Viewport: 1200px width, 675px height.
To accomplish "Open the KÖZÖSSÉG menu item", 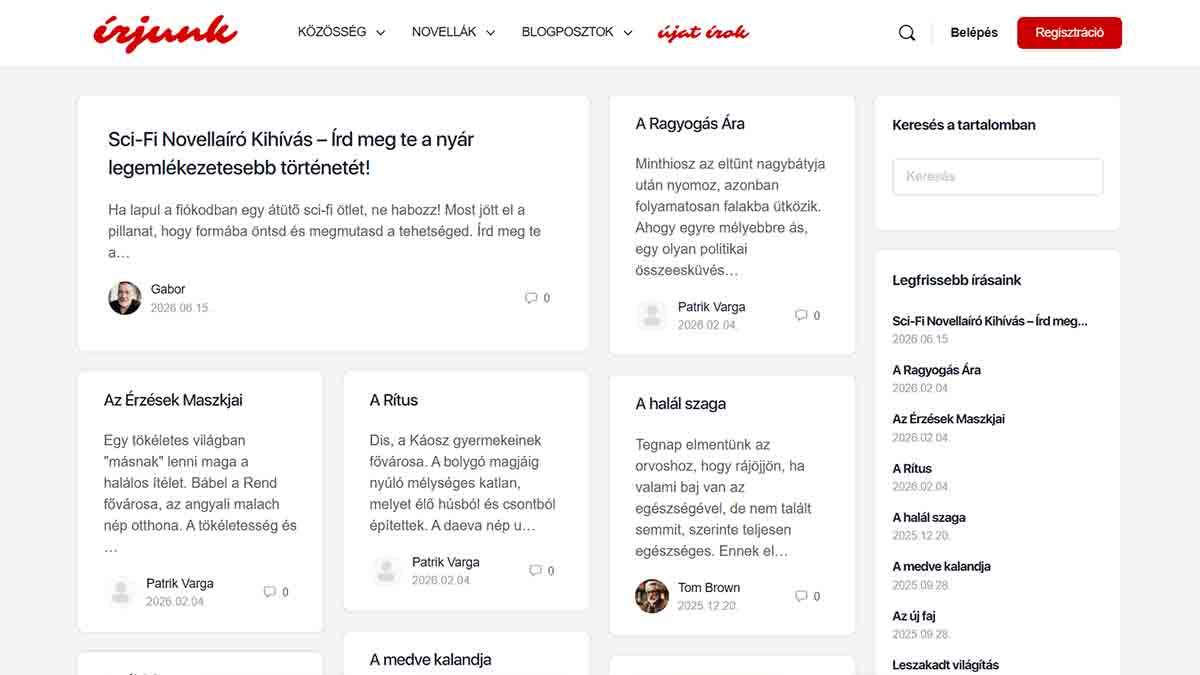I will coord(332,32).
